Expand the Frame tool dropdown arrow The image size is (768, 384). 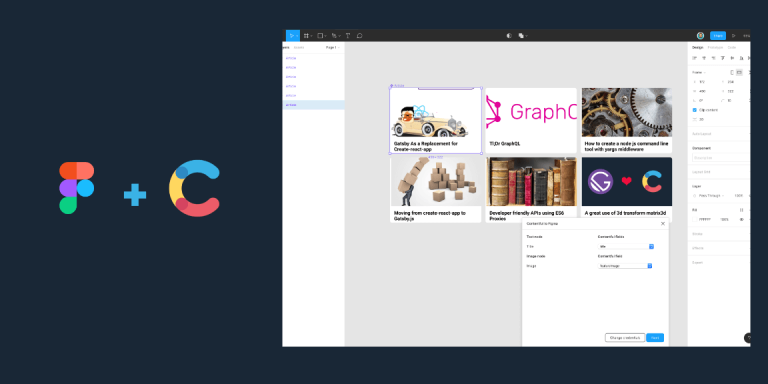point(312,36)
